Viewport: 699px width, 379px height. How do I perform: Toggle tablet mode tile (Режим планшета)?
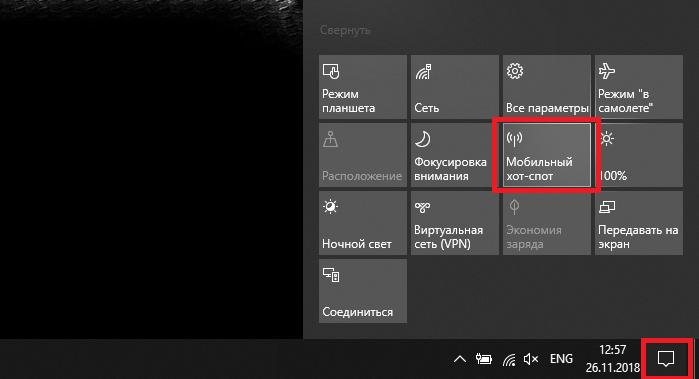point(363,87)
